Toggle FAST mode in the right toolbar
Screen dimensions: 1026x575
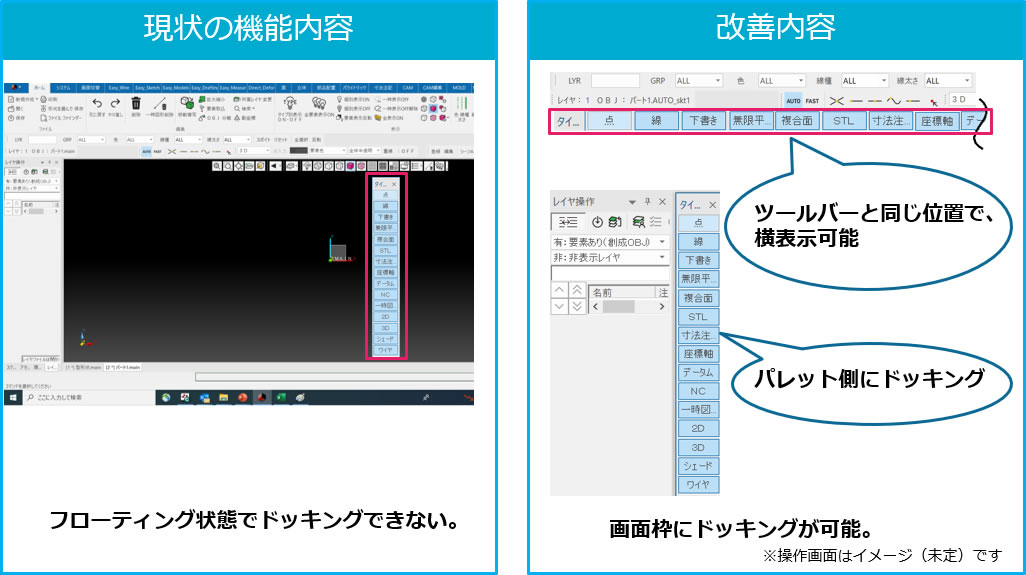[812, 101]
